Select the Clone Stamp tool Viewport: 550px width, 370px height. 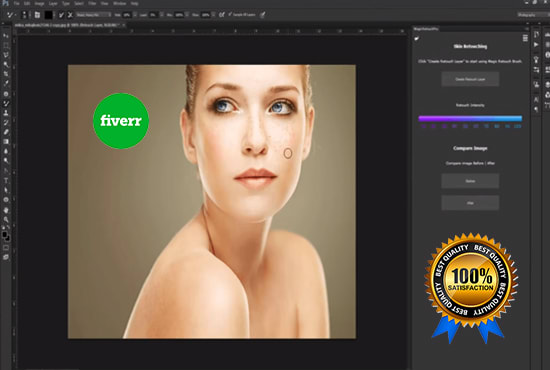pyautogui.click(x=6, y=113)
